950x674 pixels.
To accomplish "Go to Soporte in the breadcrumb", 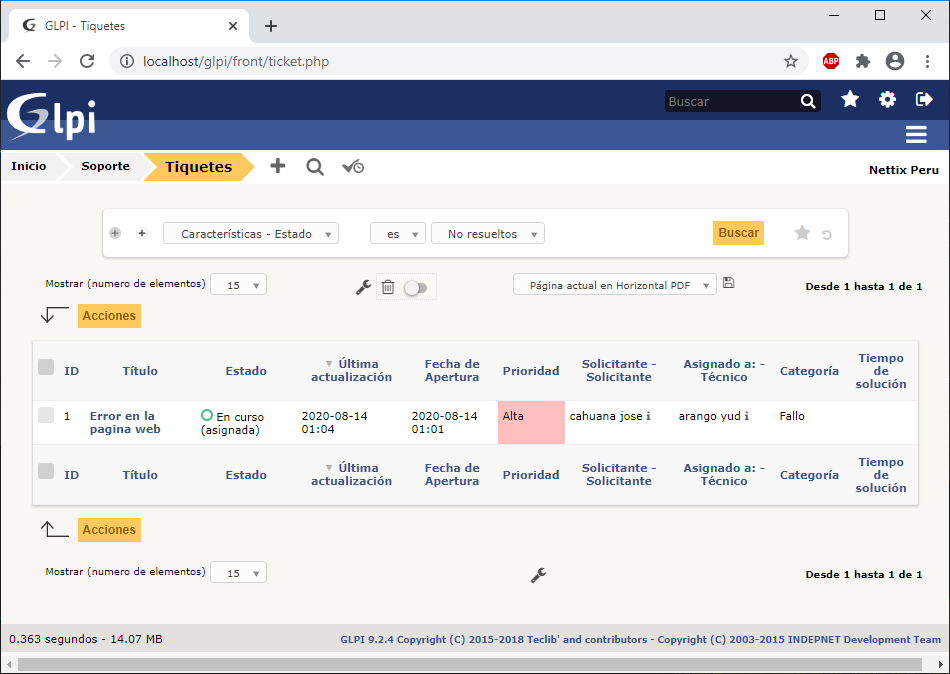I will coord(105,166).
